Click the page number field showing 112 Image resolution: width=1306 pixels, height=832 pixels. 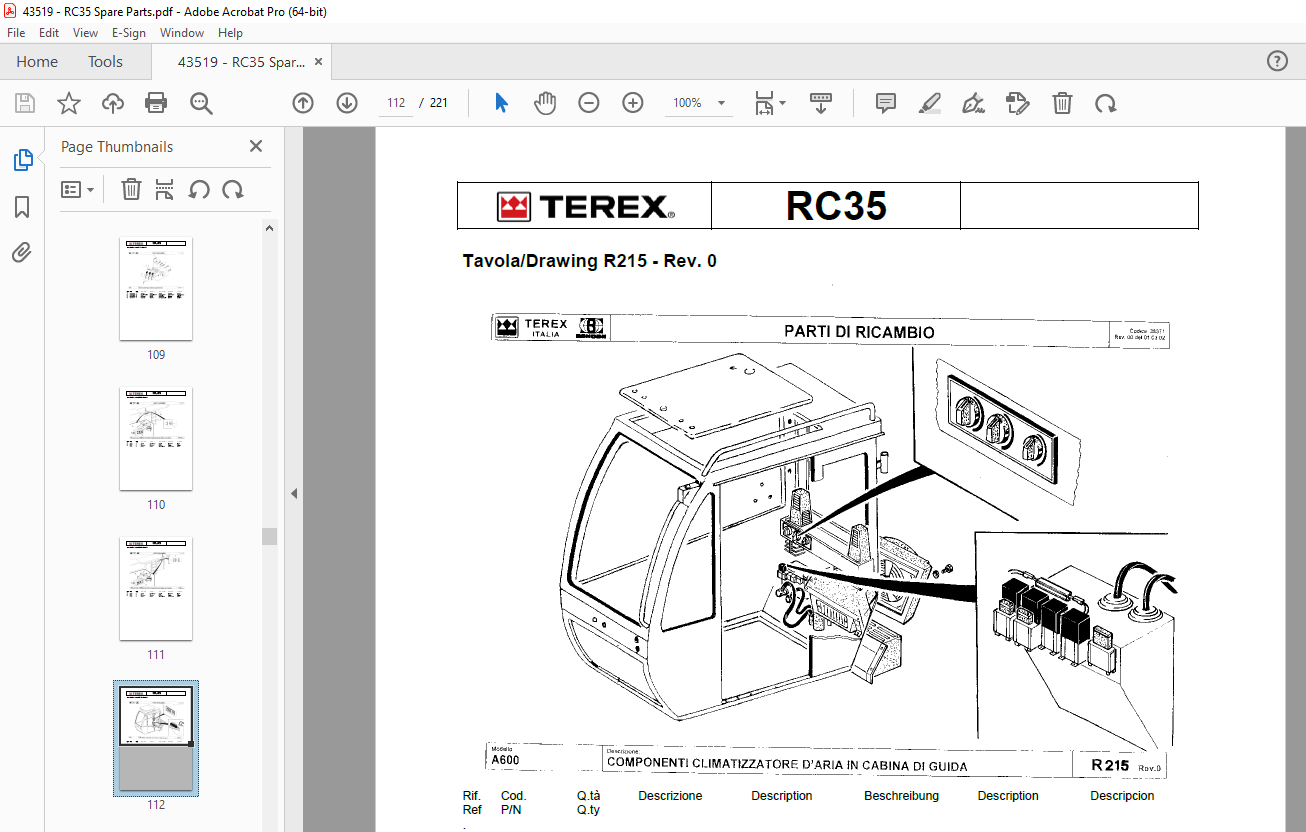click(396, 103)
